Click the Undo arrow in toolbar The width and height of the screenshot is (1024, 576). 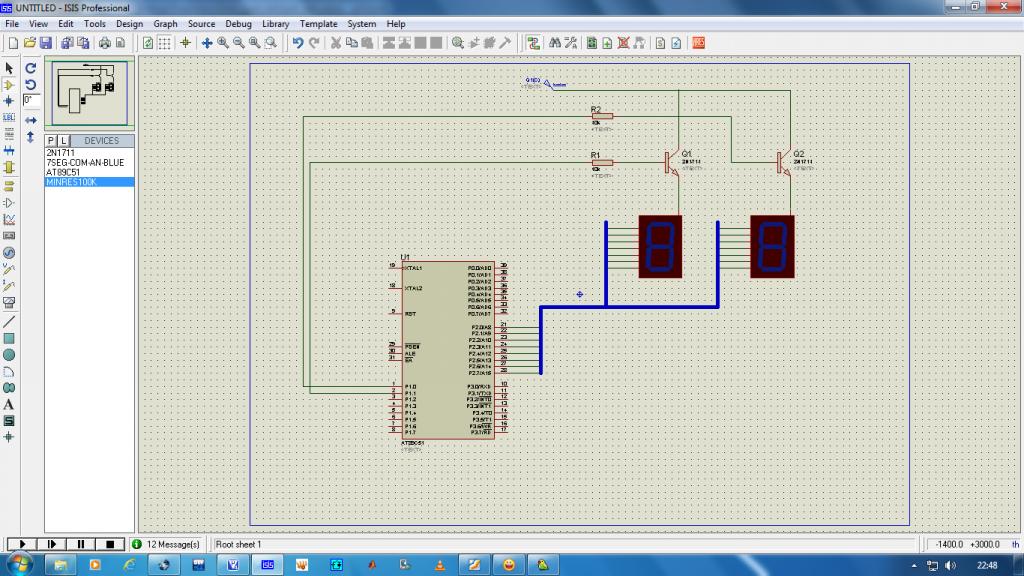coord(297,43)
